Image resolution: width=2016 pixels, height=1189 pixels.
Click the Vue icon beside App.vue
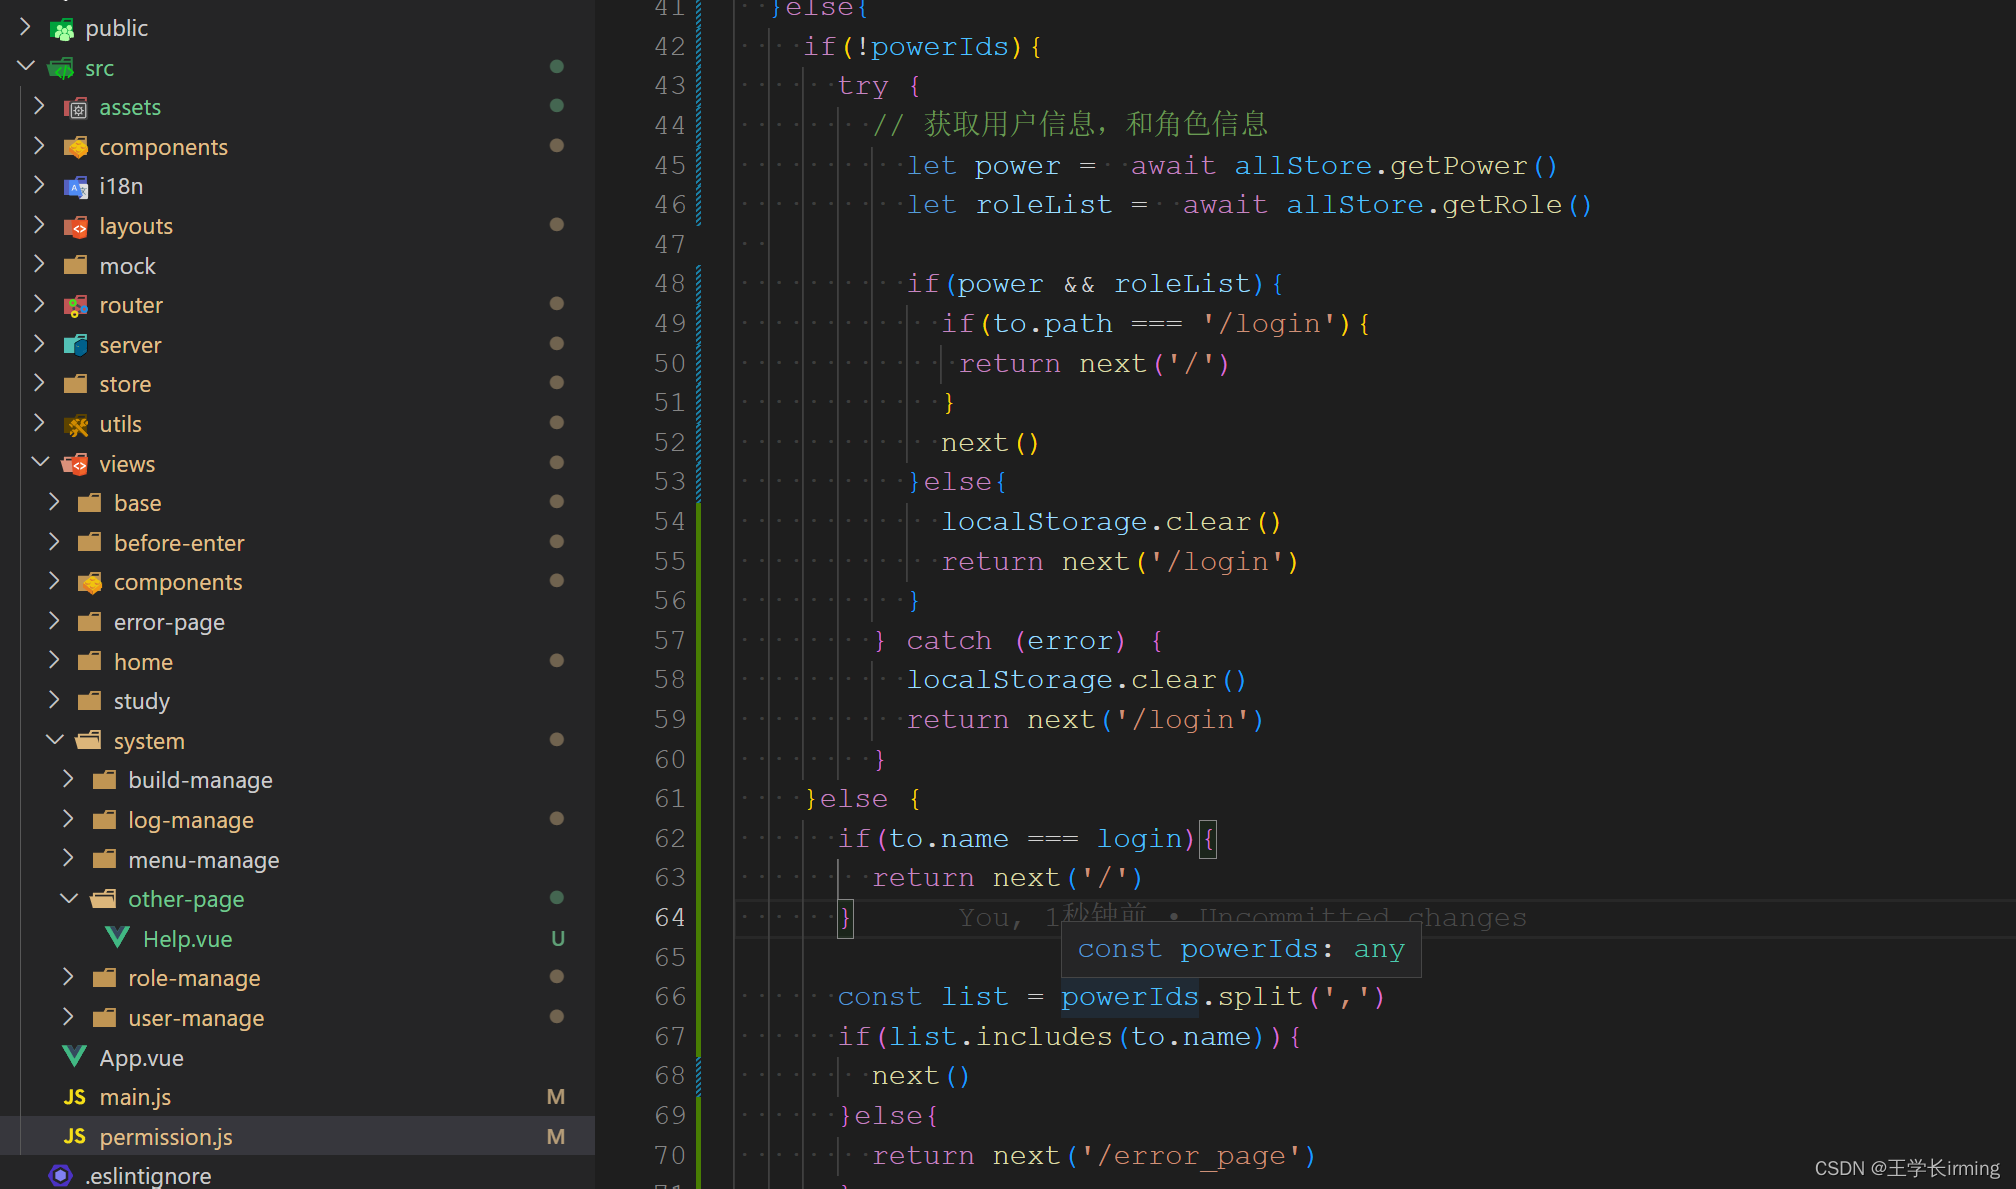74,1057
